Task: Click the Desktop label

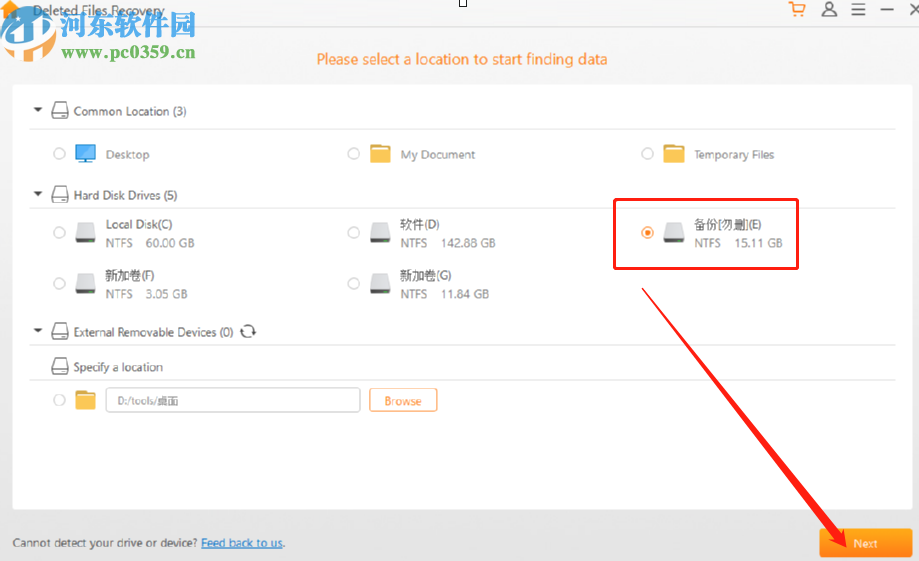Action: tap(128, 155)
